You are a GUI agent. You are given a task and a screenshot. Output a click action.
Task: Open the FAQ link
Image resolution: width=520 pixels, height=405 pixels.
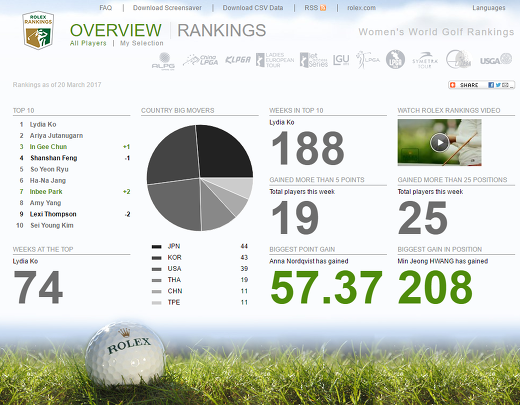click(x=106, y=8)
